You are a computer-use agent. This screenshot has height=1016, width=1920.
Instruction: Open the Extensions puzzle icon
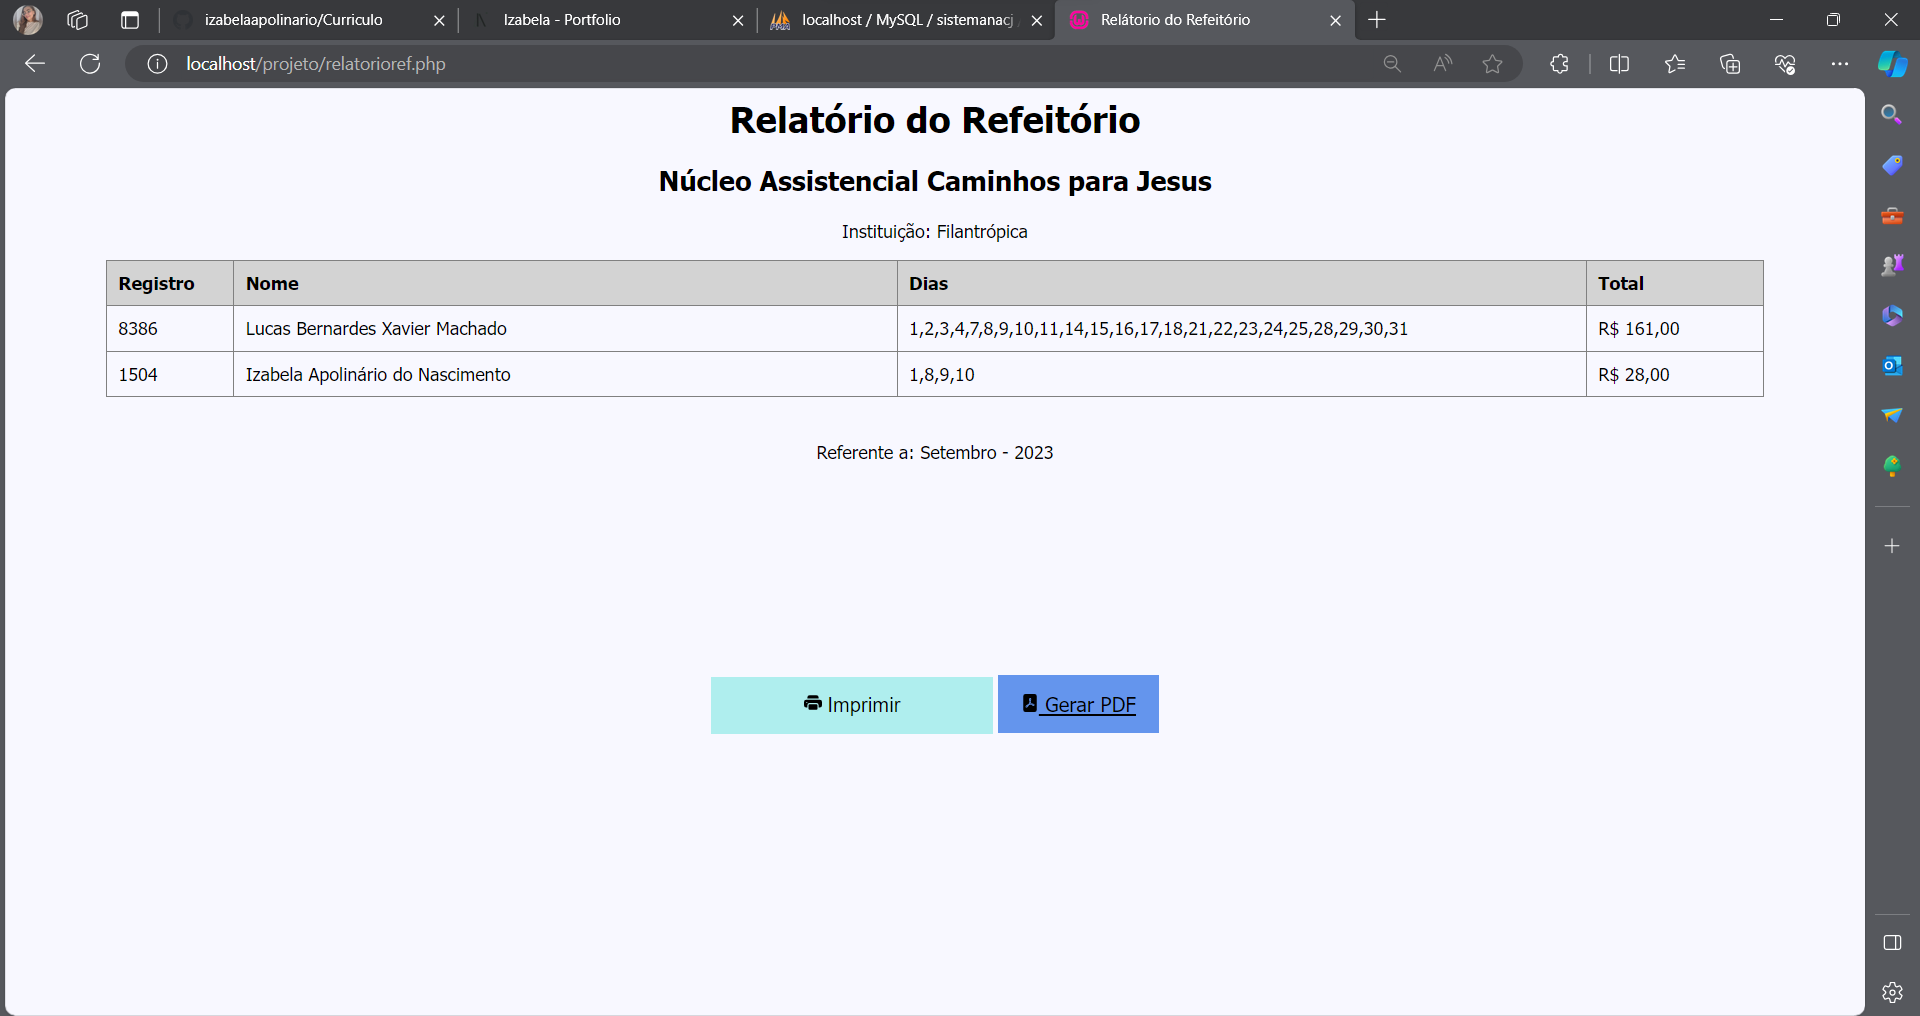click(1559, 64)
